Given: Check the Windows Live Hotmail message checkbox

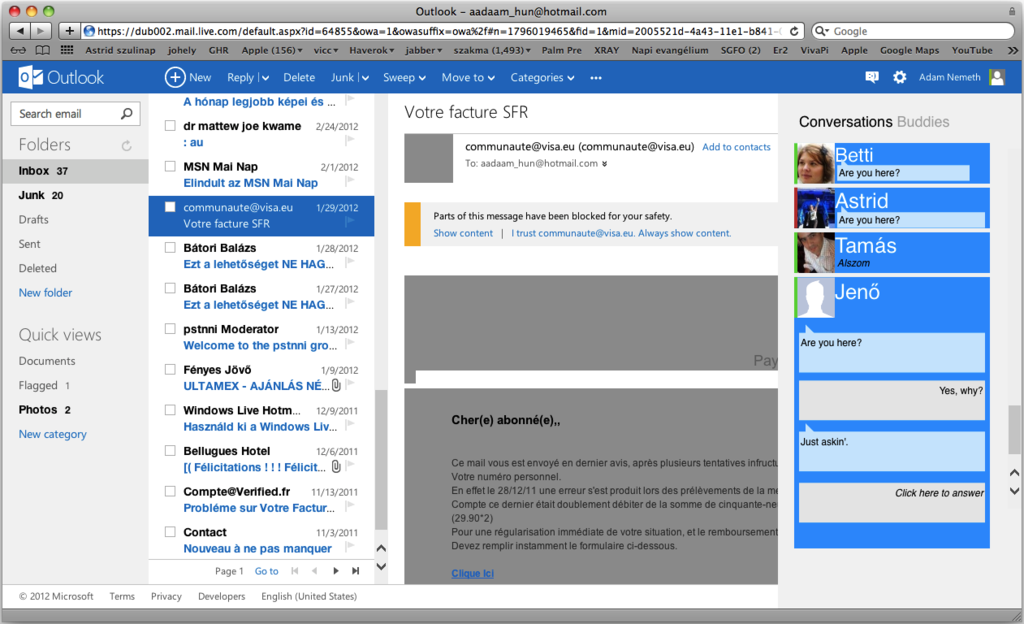Looking at the screenshot, I should tap(170, 410).
